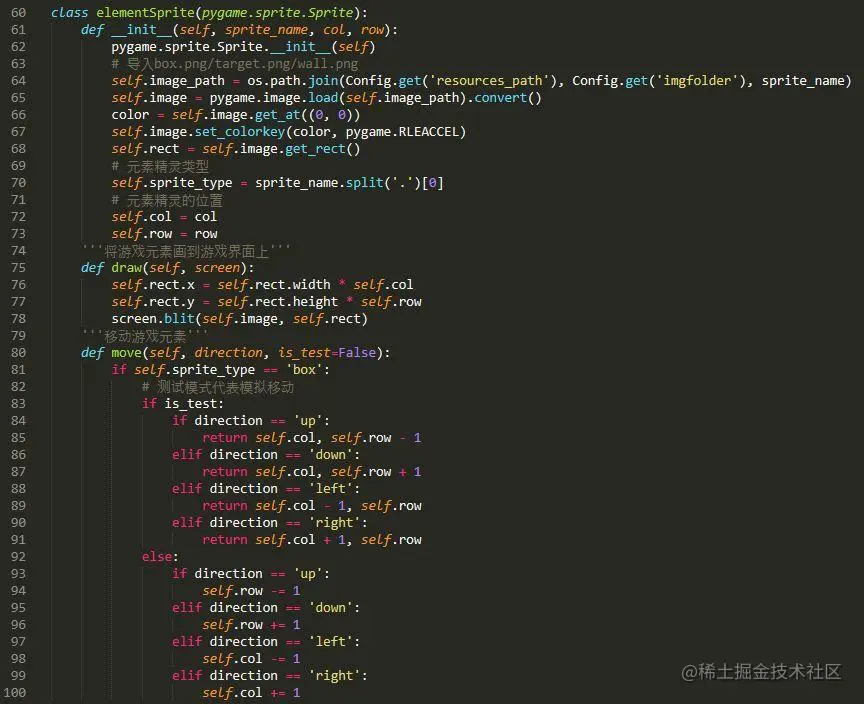Click the get_rect() call
This screenshot has width=864, height=704.
coord(322,149)
